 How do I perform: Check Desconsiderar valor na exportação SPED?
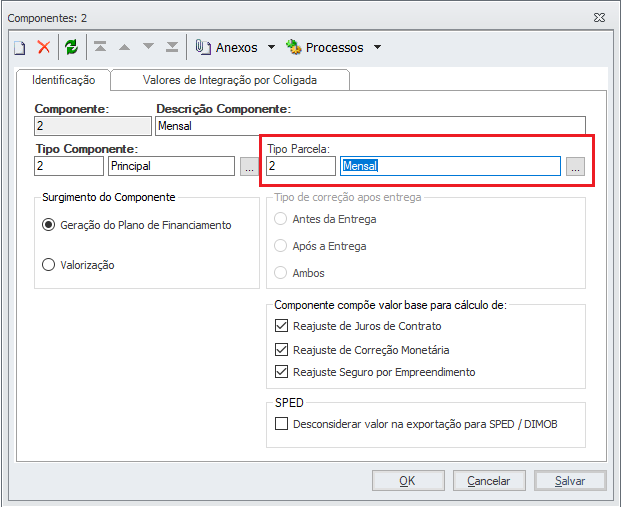tap(281, 424)
